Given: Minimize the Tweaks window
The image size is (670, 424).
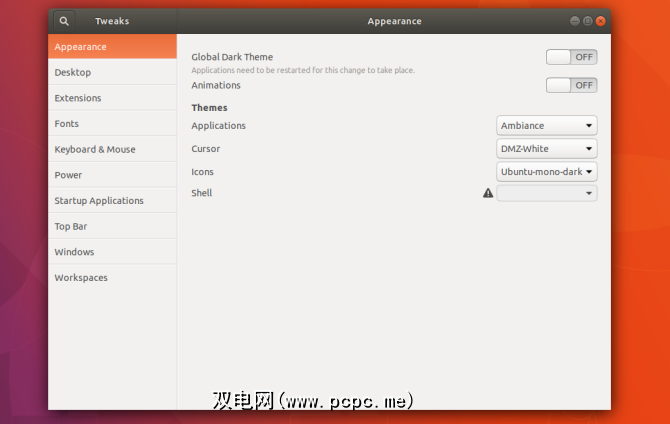Looking at the screenshot, I should [x=575, y=21].
